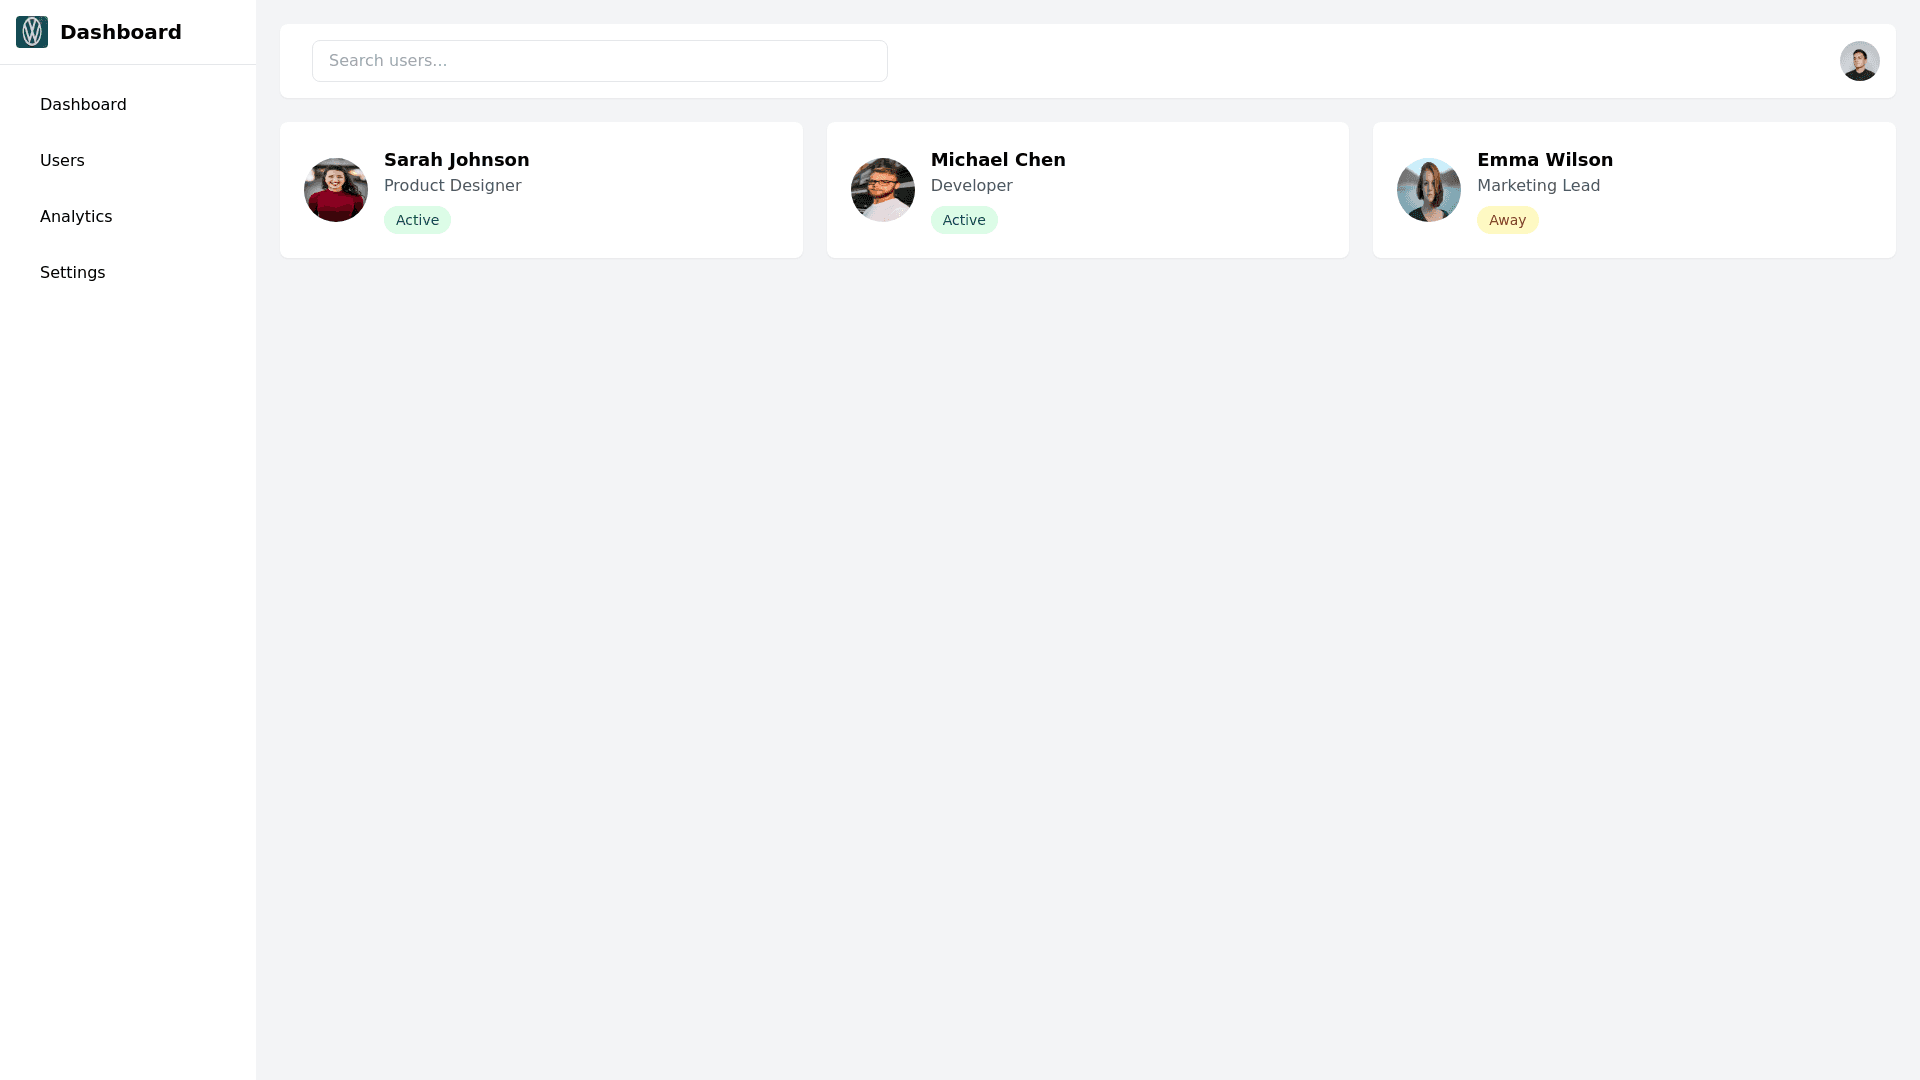Click the Developer role text

pos(971,186)
